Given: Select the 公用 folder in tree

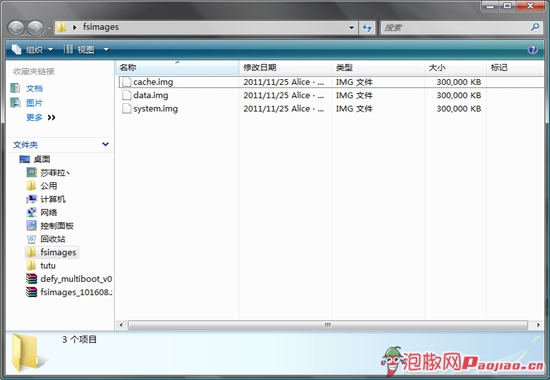Looking at the screenshot, I should [x=49, y=186].
